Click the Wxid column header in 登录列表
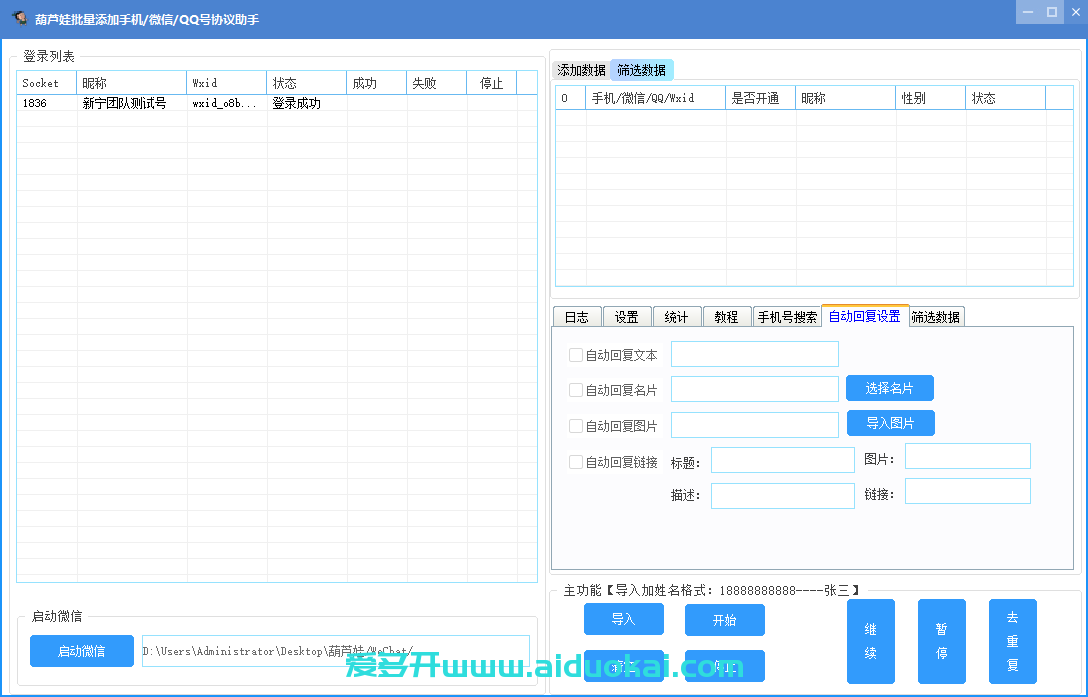 point(227,83)
